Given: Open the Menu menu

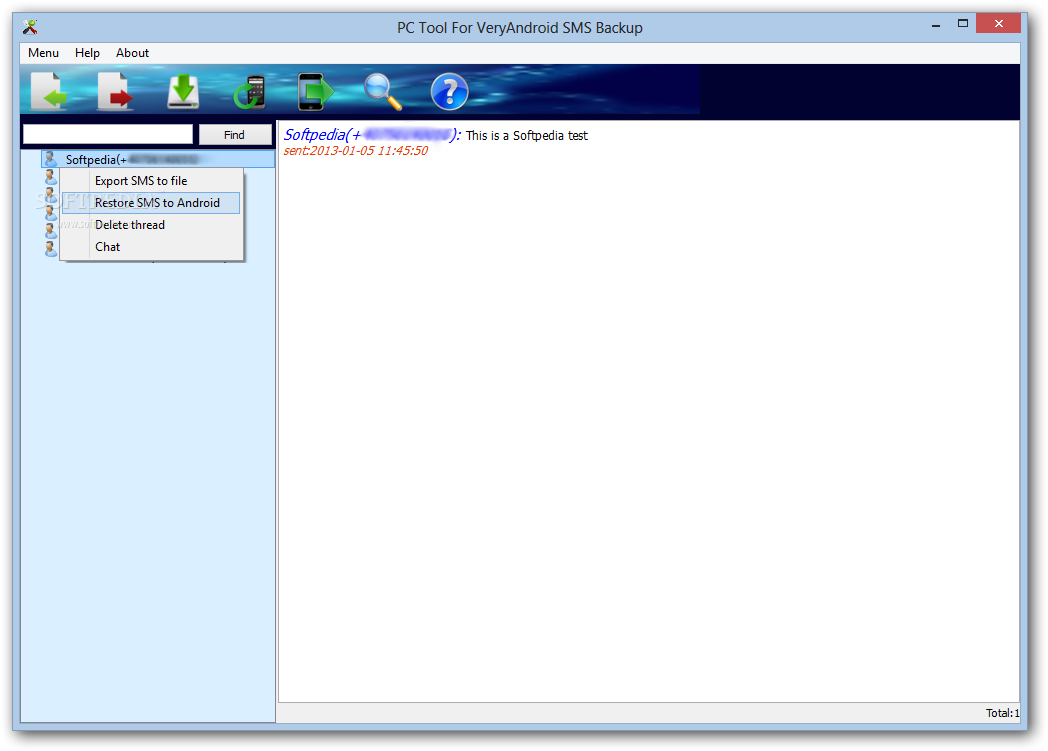Looking at the screenshot, I should coord(43,53).
